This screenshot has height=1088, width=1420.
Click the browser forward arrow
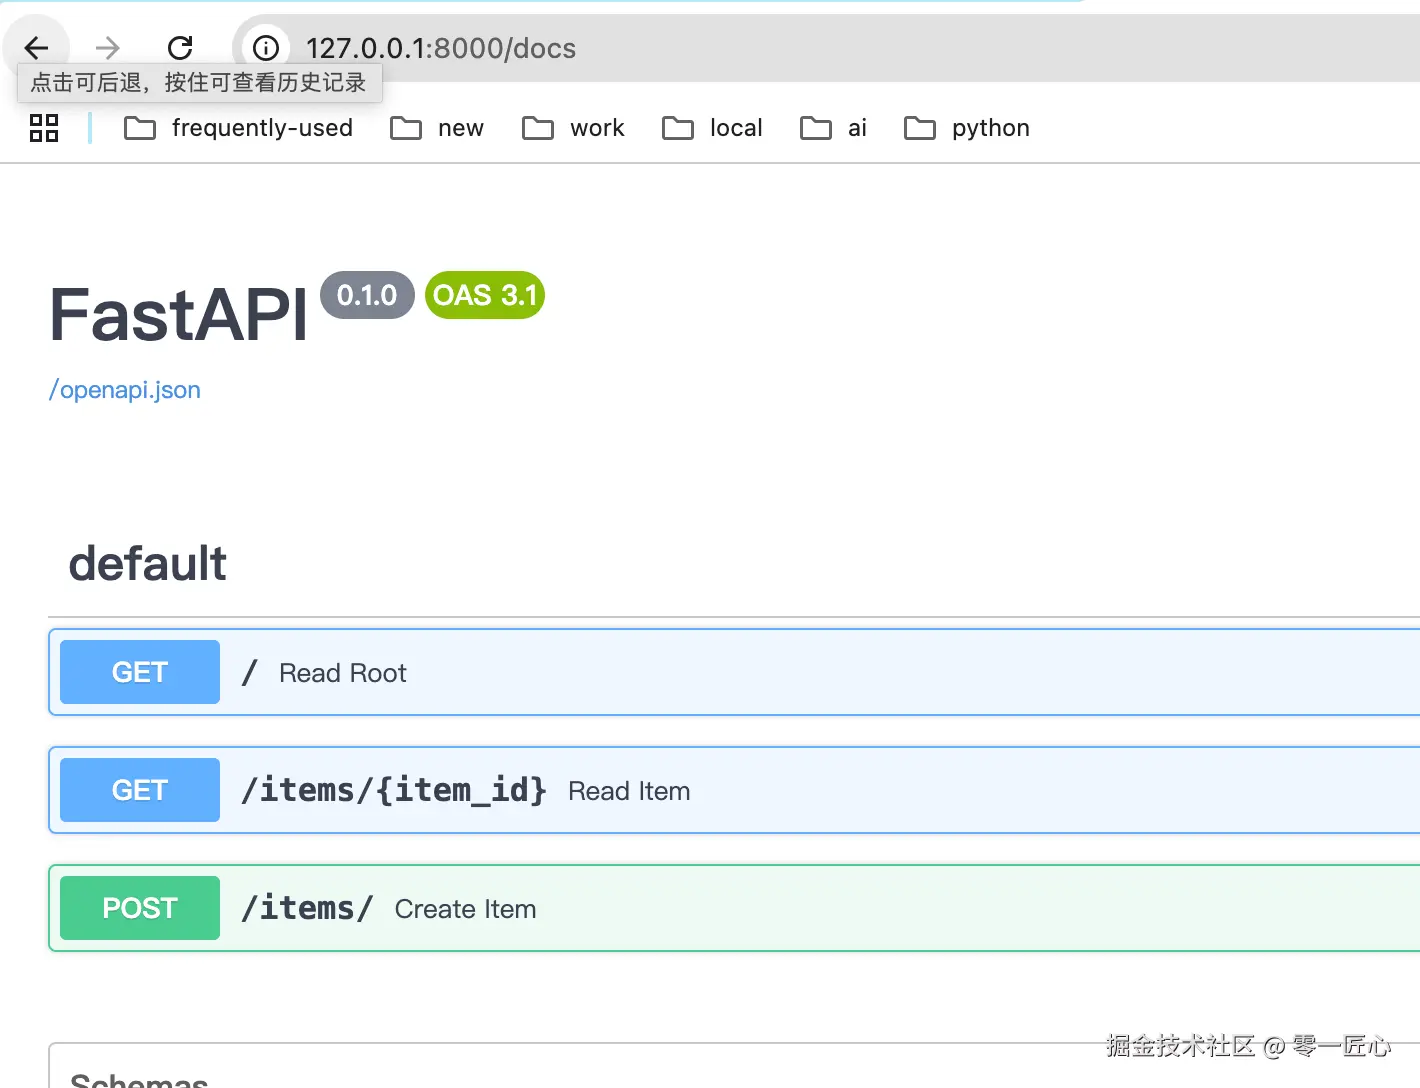pyautogui.click(x=108, y=47)
